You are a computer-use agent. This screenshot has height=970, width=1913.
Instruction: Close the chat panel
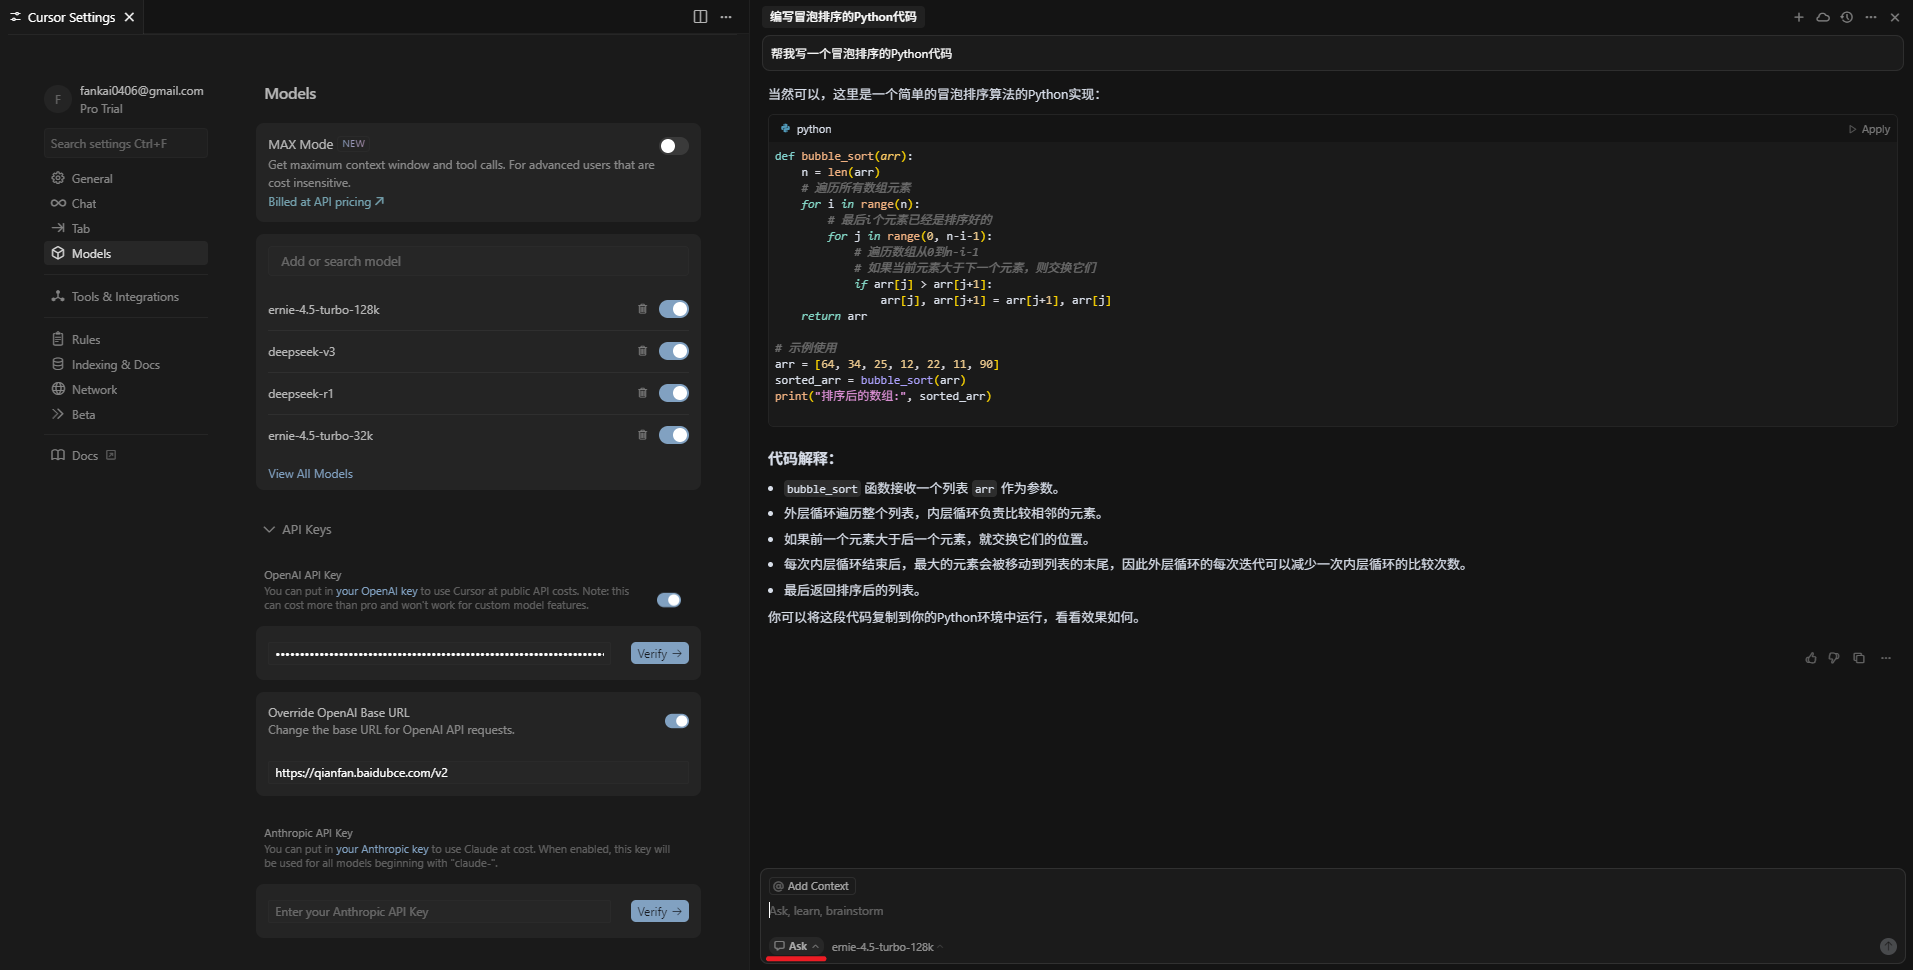click(x=1894, y=17)
